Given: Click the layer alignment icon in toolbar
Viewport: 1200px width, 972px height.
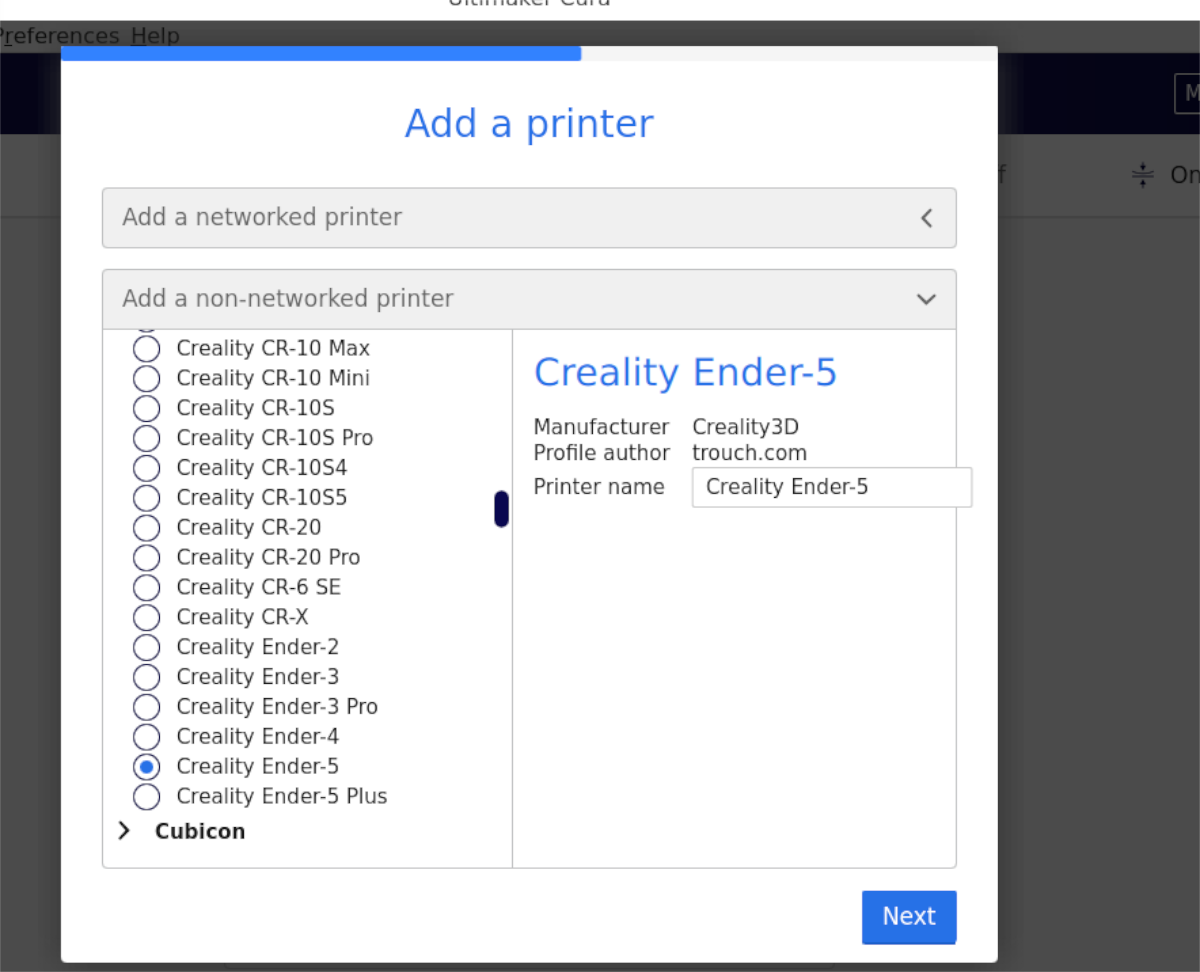Looking at the screenshot, I should tap(1142, 176).
